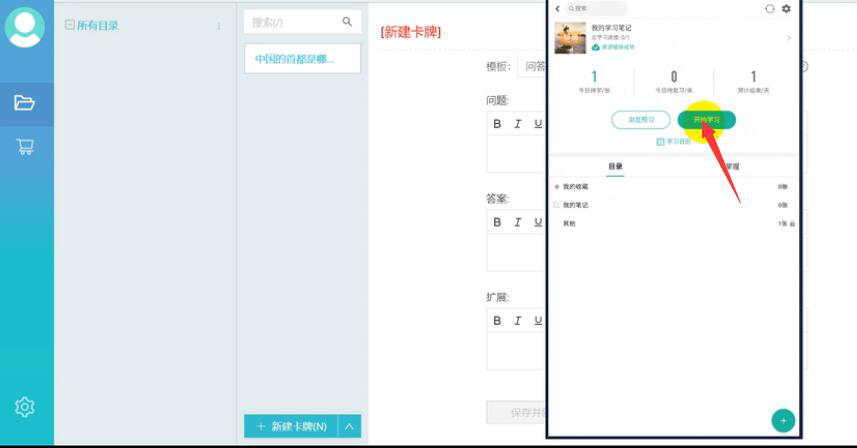Screen dimensions: 857x448
Task: Open 我的收藏 favorites row
Action: coord(673,187)
